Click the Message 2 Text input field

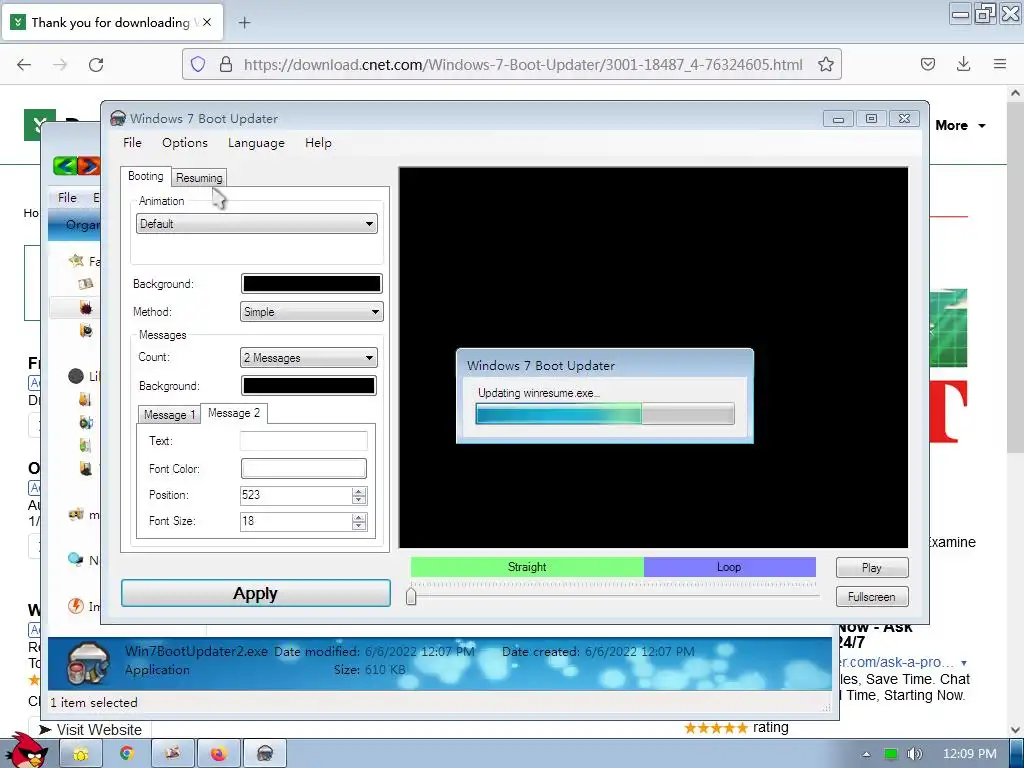click(304, 441)
